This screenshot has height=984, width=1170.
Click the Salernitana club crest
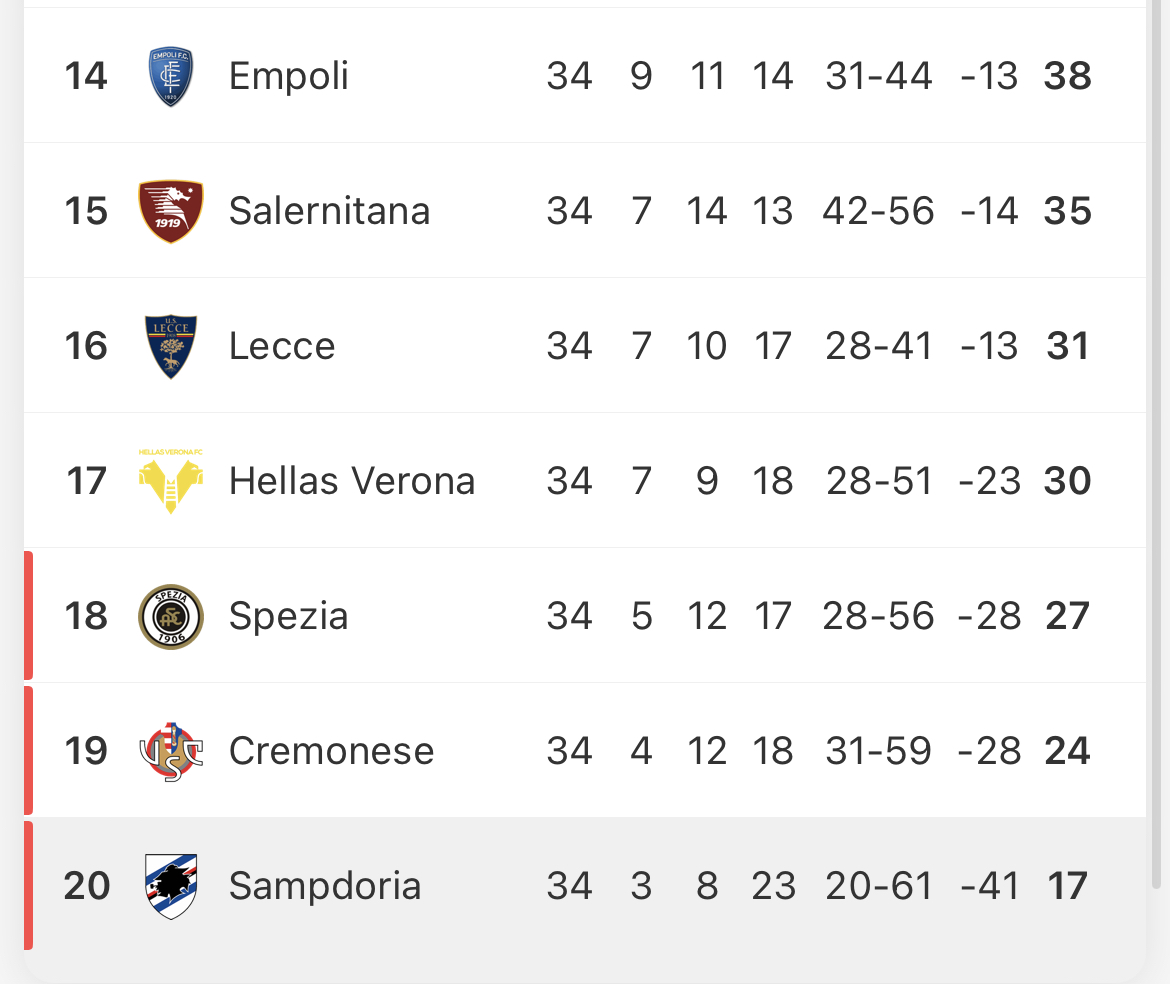171,211
